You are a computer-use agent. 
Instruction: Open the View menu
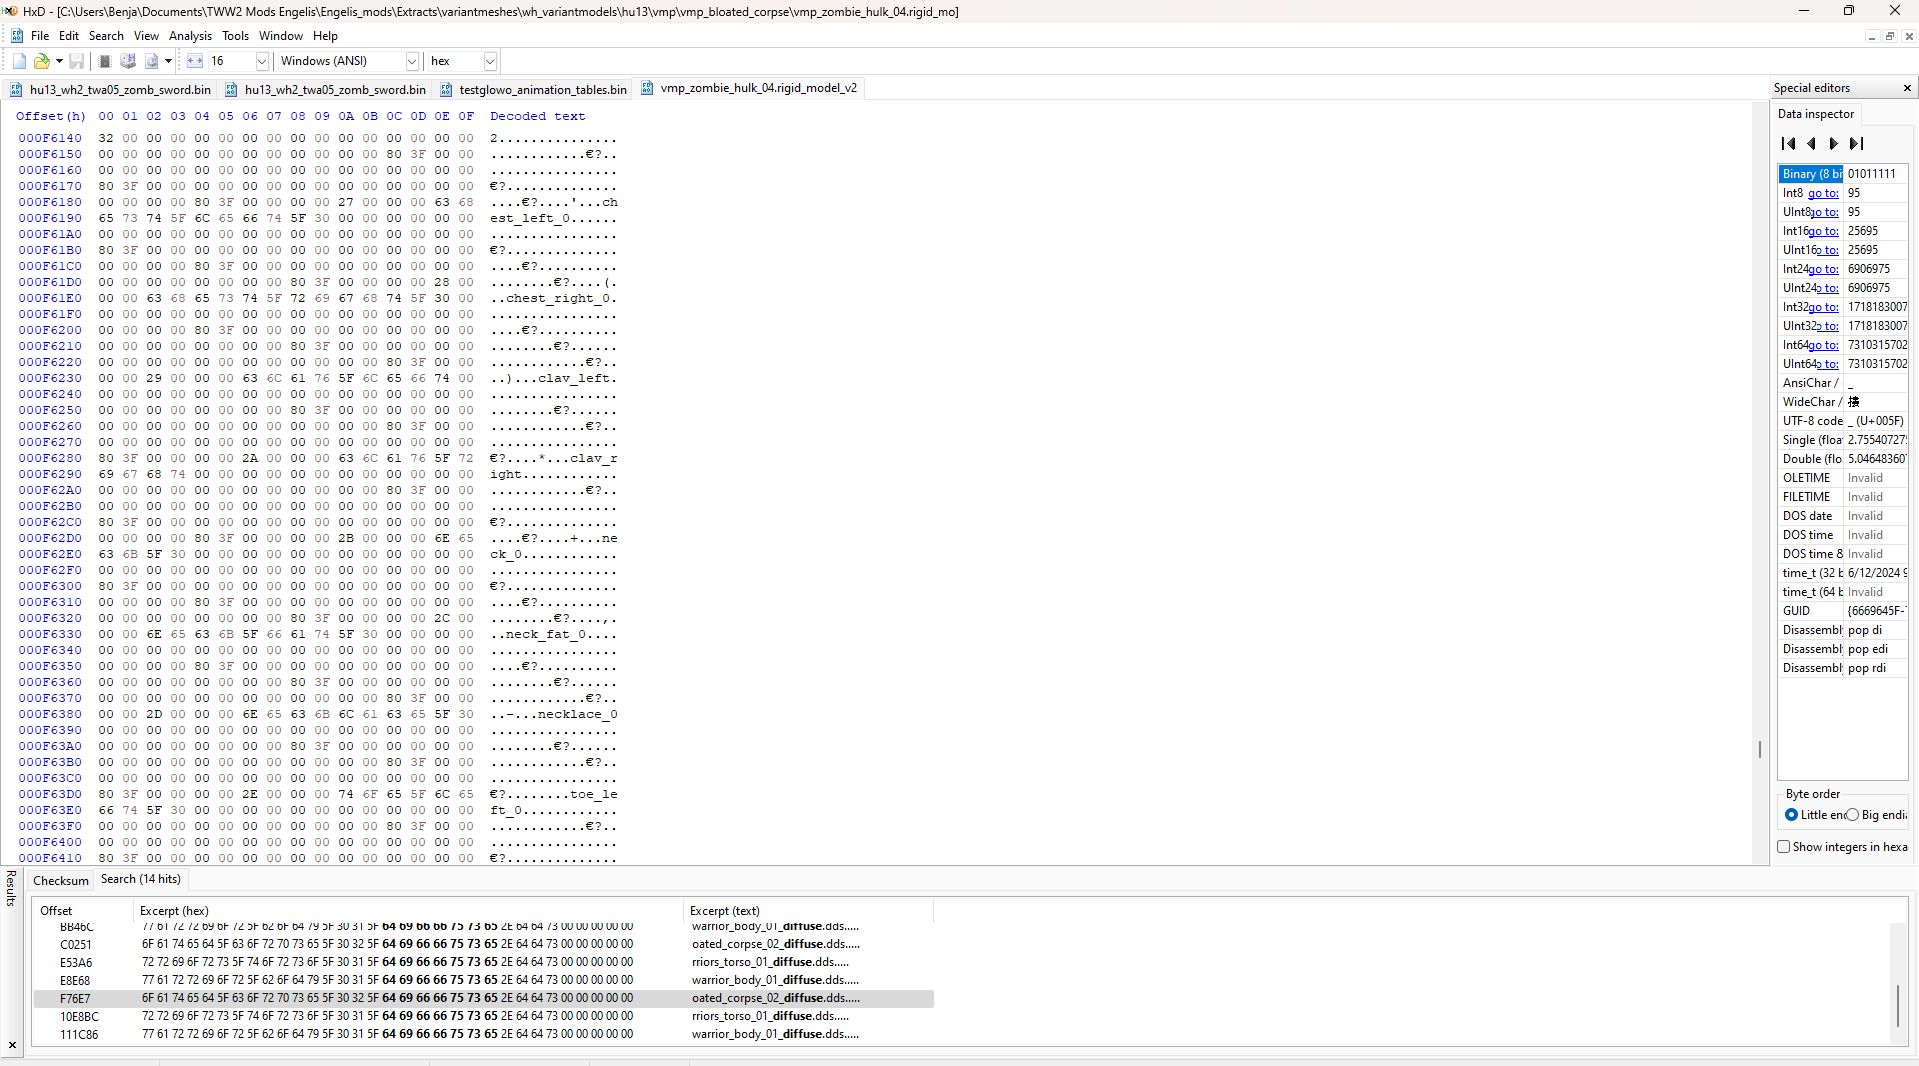tap(146, 35)
